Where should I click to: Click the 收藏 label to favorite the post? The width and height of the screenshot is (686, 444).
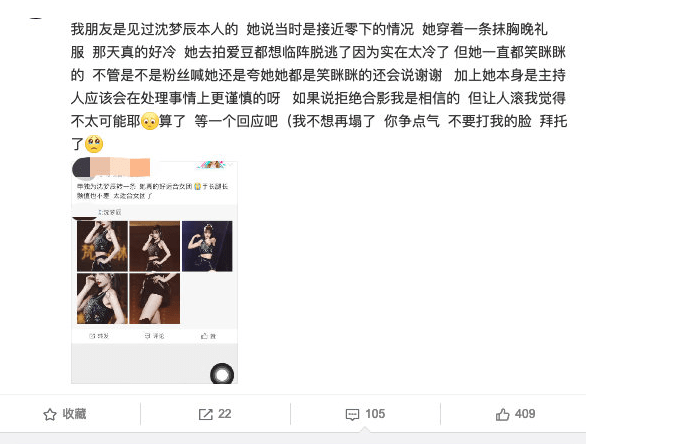(x=74, y=414)
